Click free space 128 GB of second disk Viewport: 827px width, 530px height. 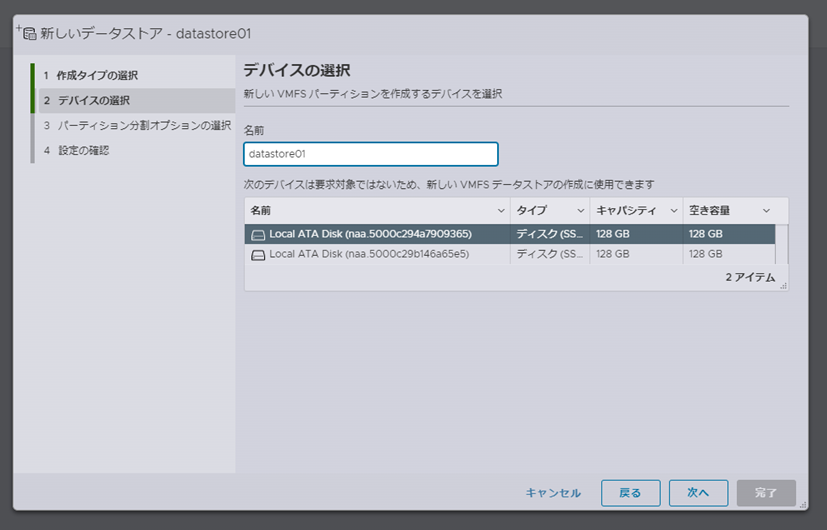(x=706, y=254)
